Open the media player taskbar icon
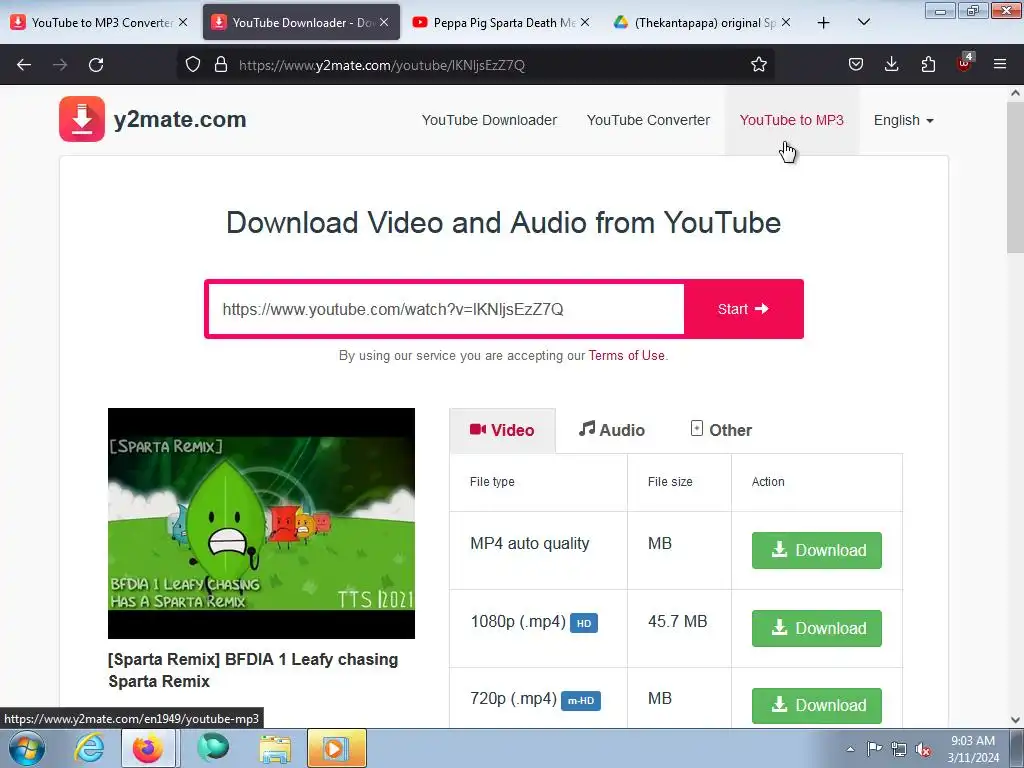This screenshot has width=1024, height=768. (x=336, y=748)
